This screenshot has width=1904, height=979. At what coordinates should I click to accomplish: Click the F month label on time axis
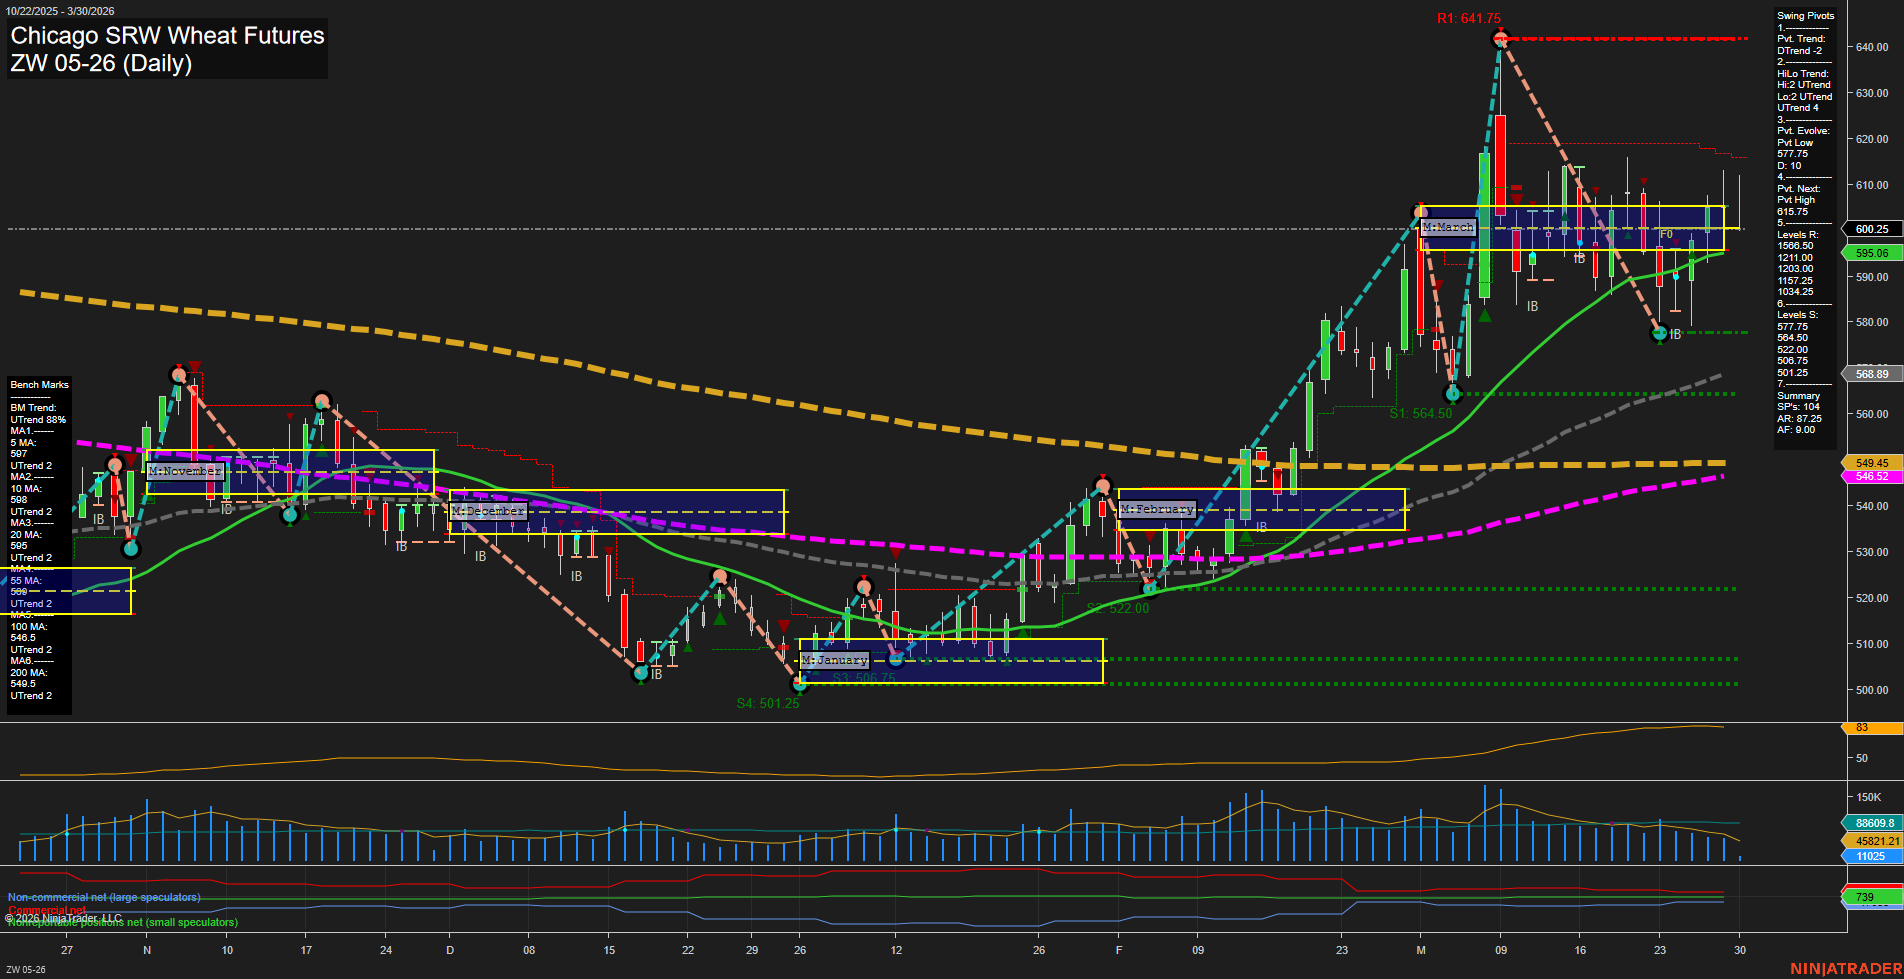click(1119, 950)
